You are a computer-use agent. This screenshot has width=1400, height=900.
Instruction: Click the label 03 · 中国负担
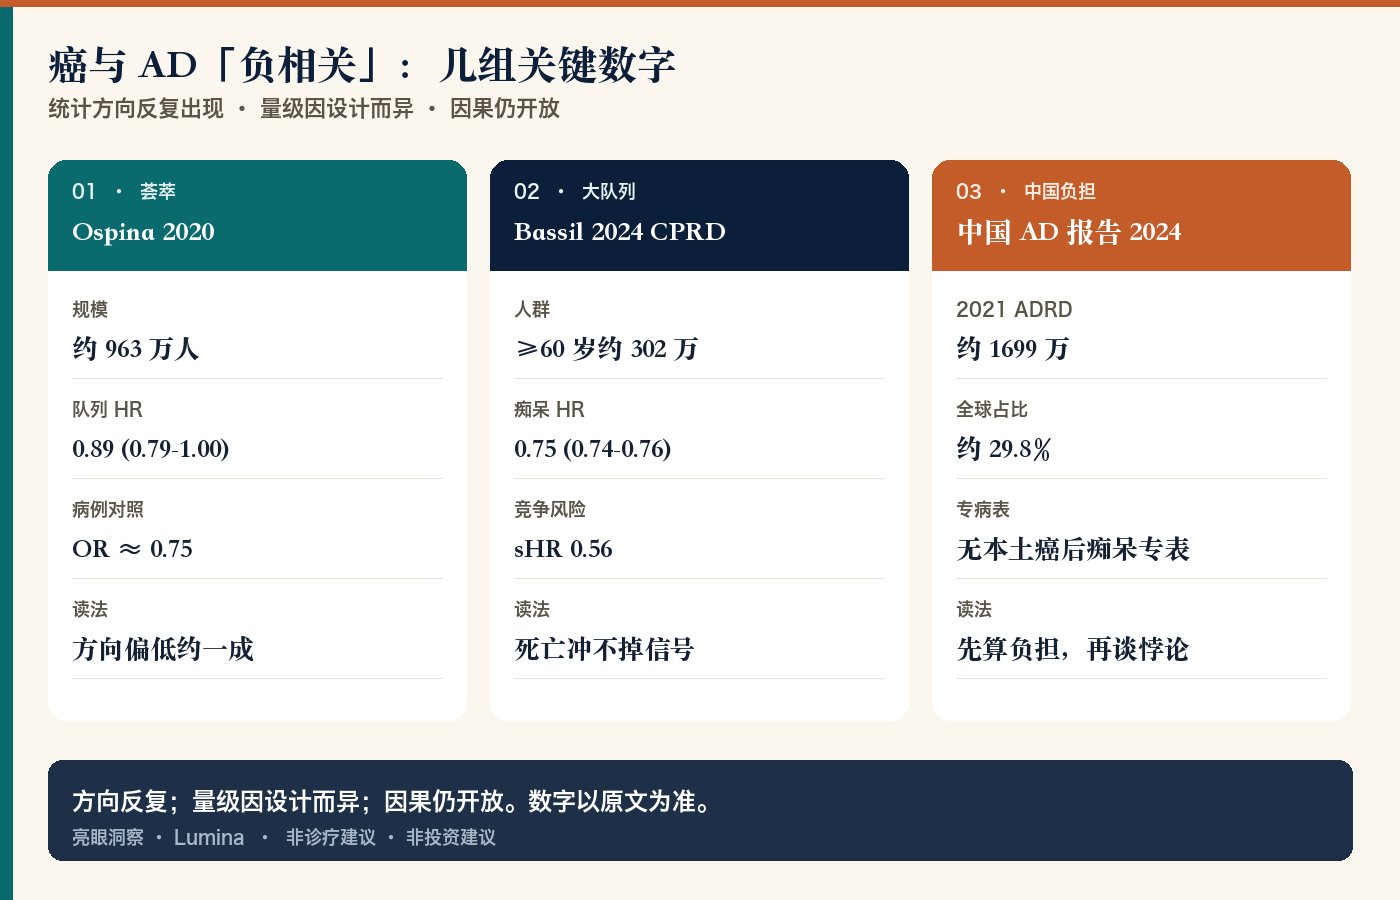1026,191
